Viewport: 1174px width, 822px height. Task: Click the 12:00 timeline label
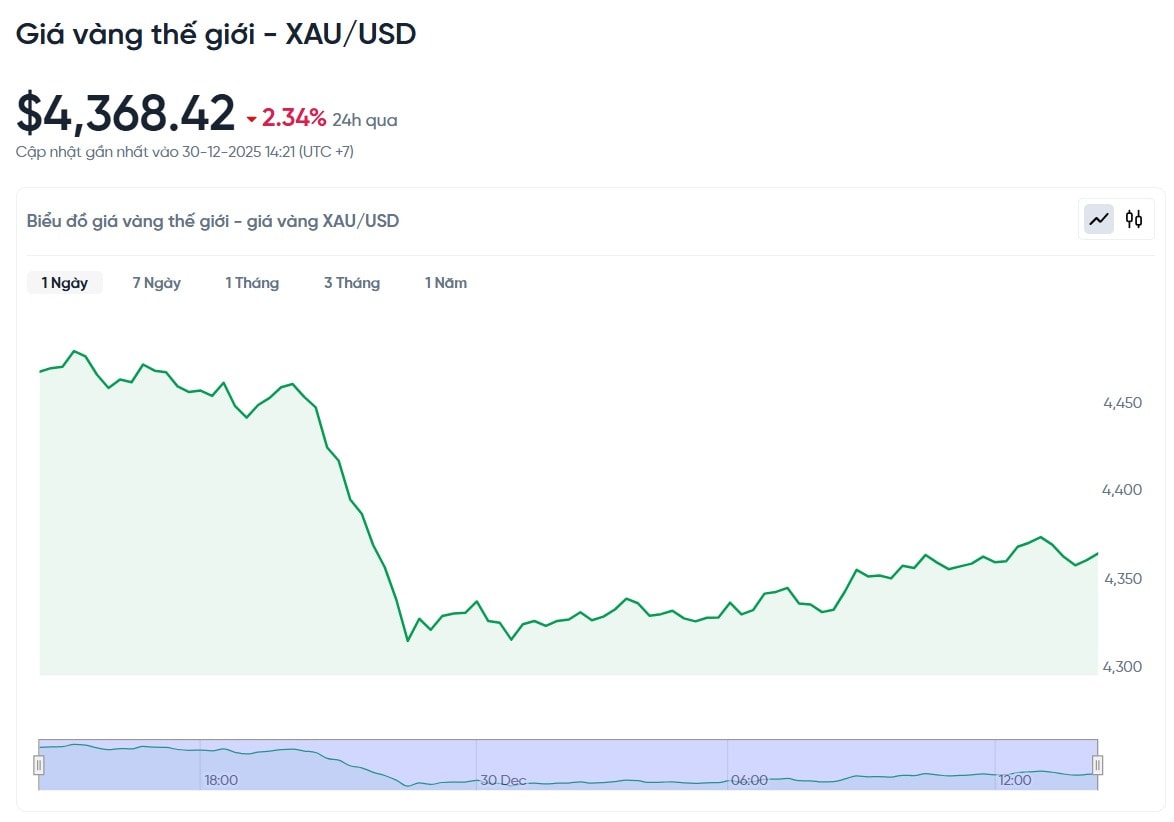coord(1016,780)
